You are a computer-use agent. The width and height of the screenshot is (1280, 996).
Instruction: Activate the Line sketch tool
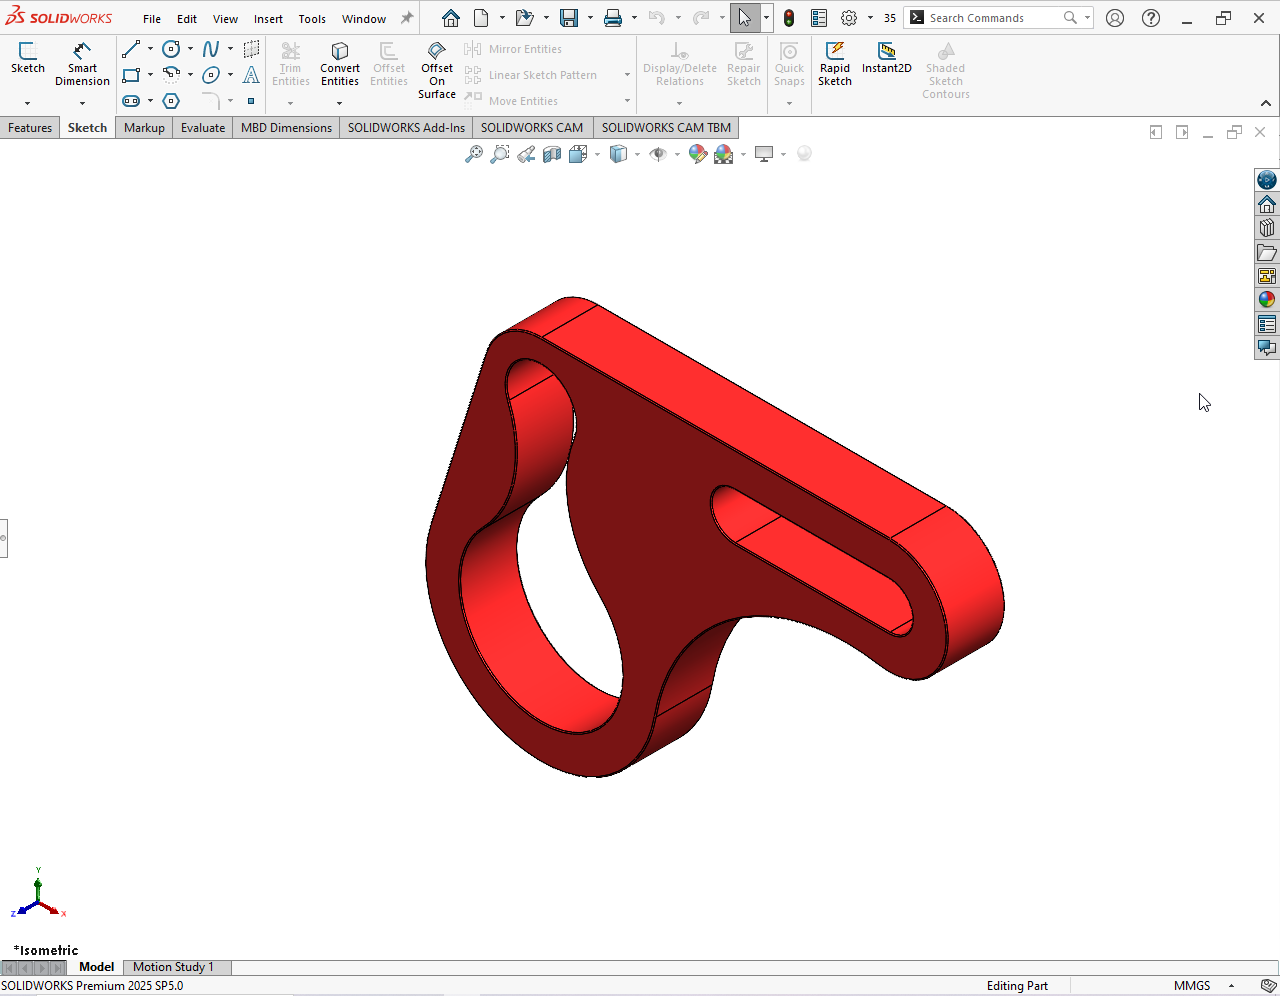(131, 49)
